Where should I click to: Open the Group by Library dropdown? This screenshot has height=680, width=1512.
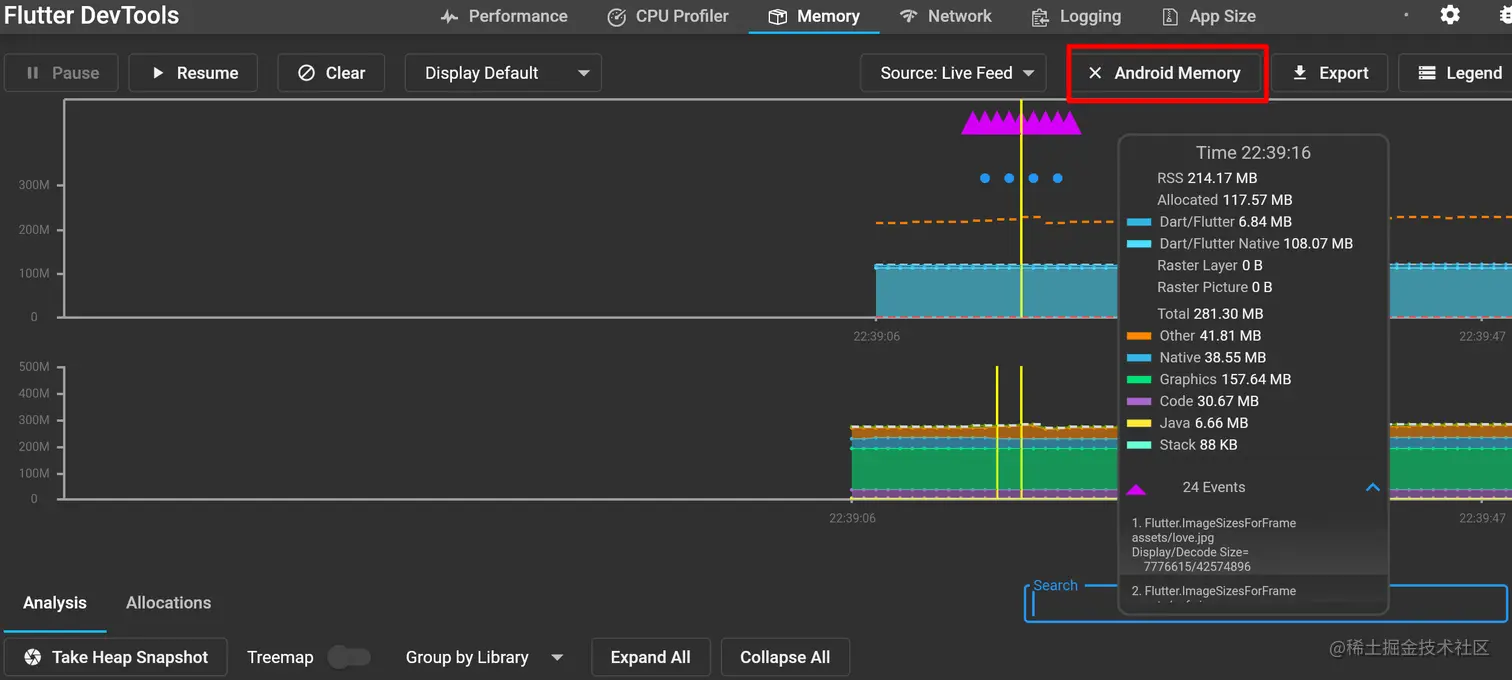[x=484, y=657]
